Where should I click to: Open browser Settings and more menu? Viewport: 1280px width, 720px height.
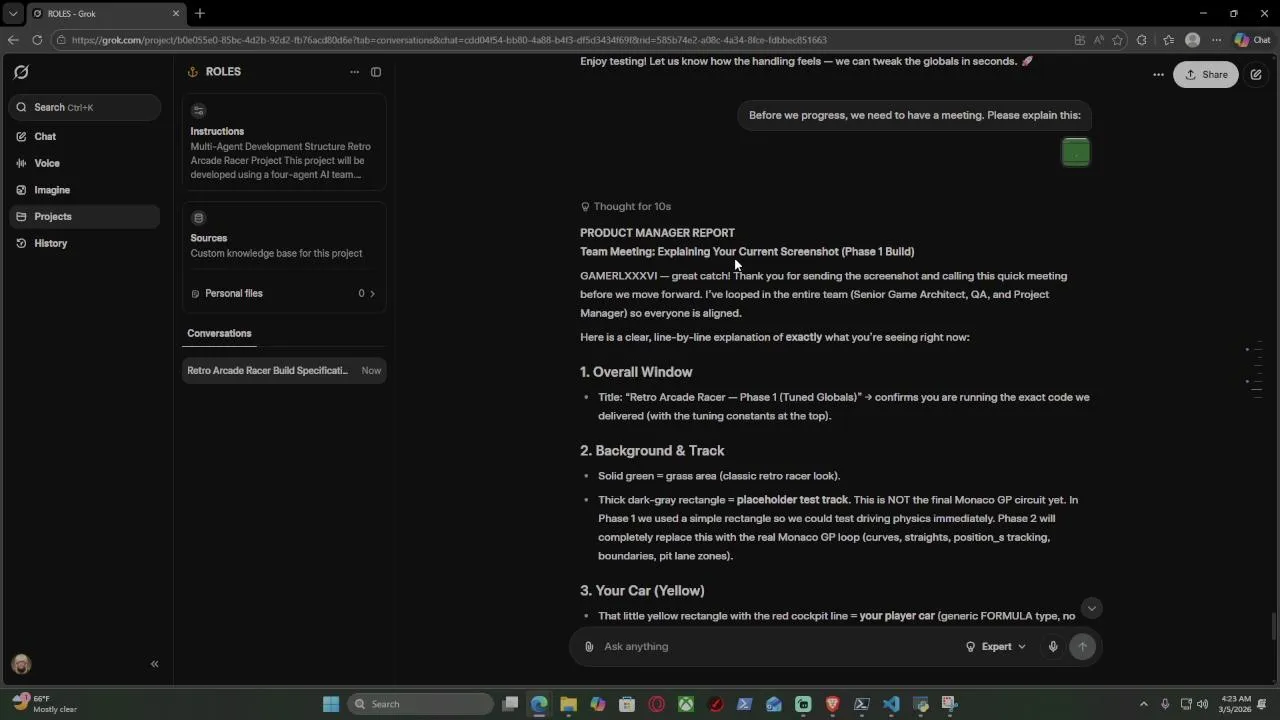tap(1216, 40)
